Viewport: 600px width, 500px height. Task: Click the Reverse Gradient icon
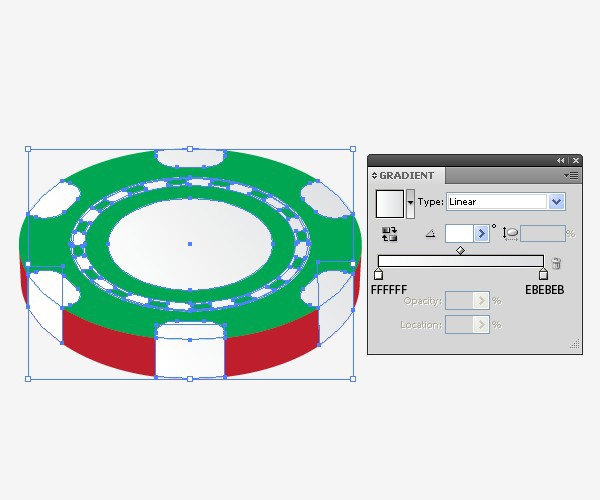(x=389, y=233)
